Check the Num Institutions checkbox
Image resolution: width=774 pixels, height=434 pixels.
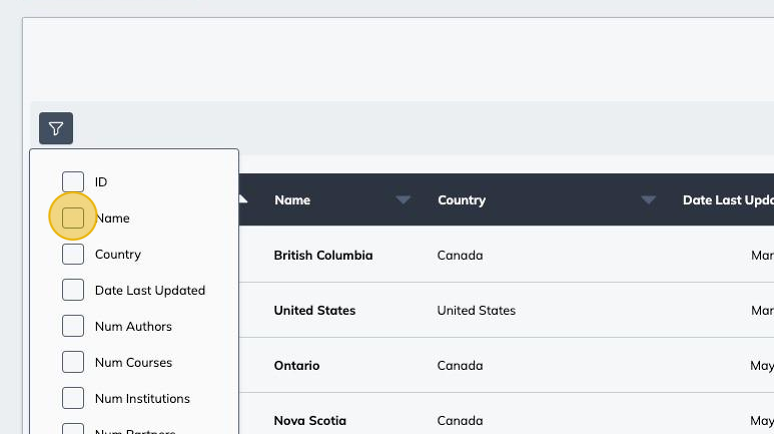(73, 398)
